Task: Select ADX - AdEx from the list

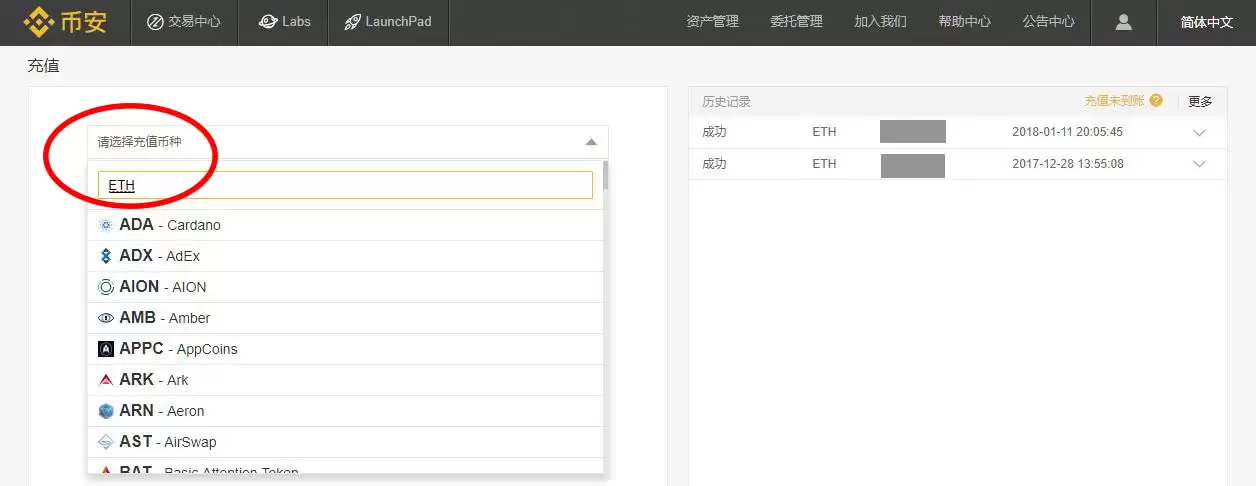Action: pos(345,256)
